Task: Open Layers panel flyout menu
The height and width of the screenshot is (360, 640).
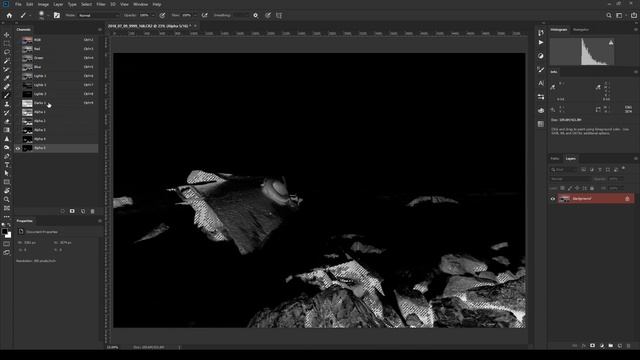Action: [636, 158]
